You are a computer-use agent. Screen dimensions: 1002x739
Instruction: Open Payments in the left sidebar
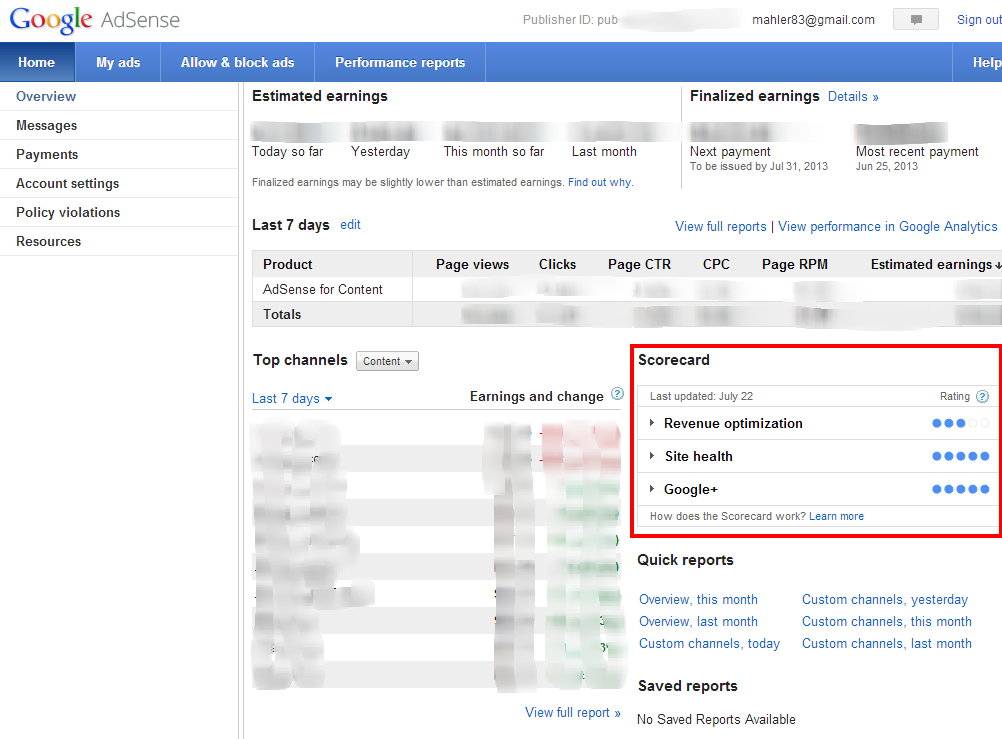[47, 154]
